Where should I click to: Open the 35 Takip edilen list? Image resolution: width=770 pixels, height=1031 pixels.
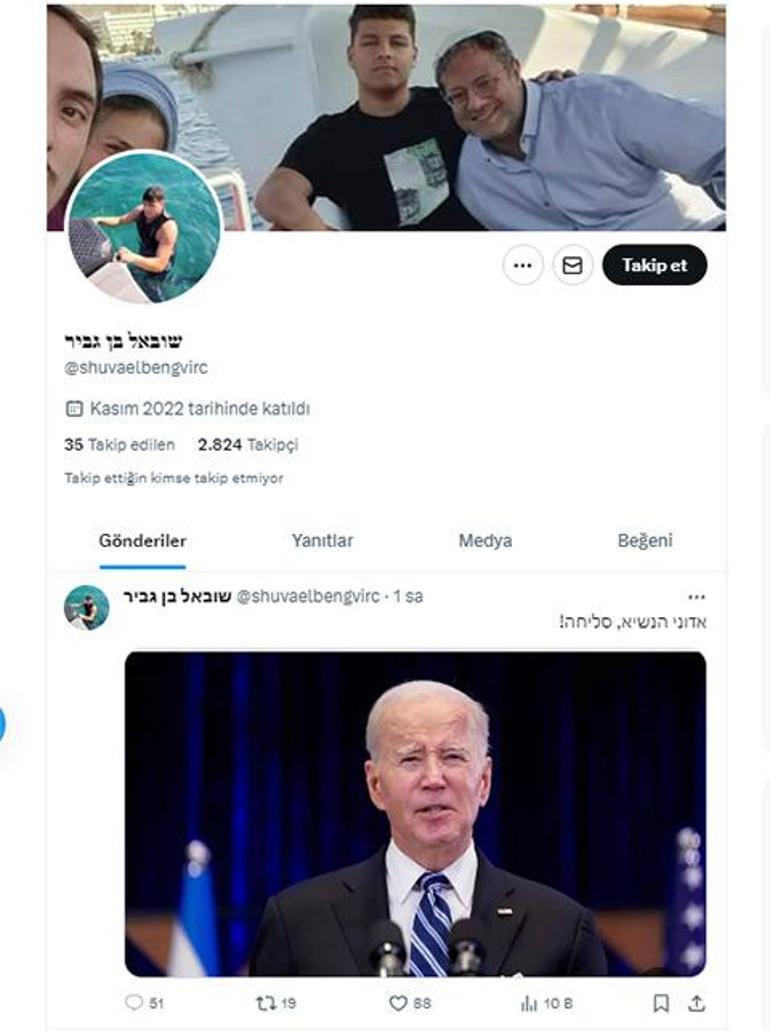pos(120,444)
